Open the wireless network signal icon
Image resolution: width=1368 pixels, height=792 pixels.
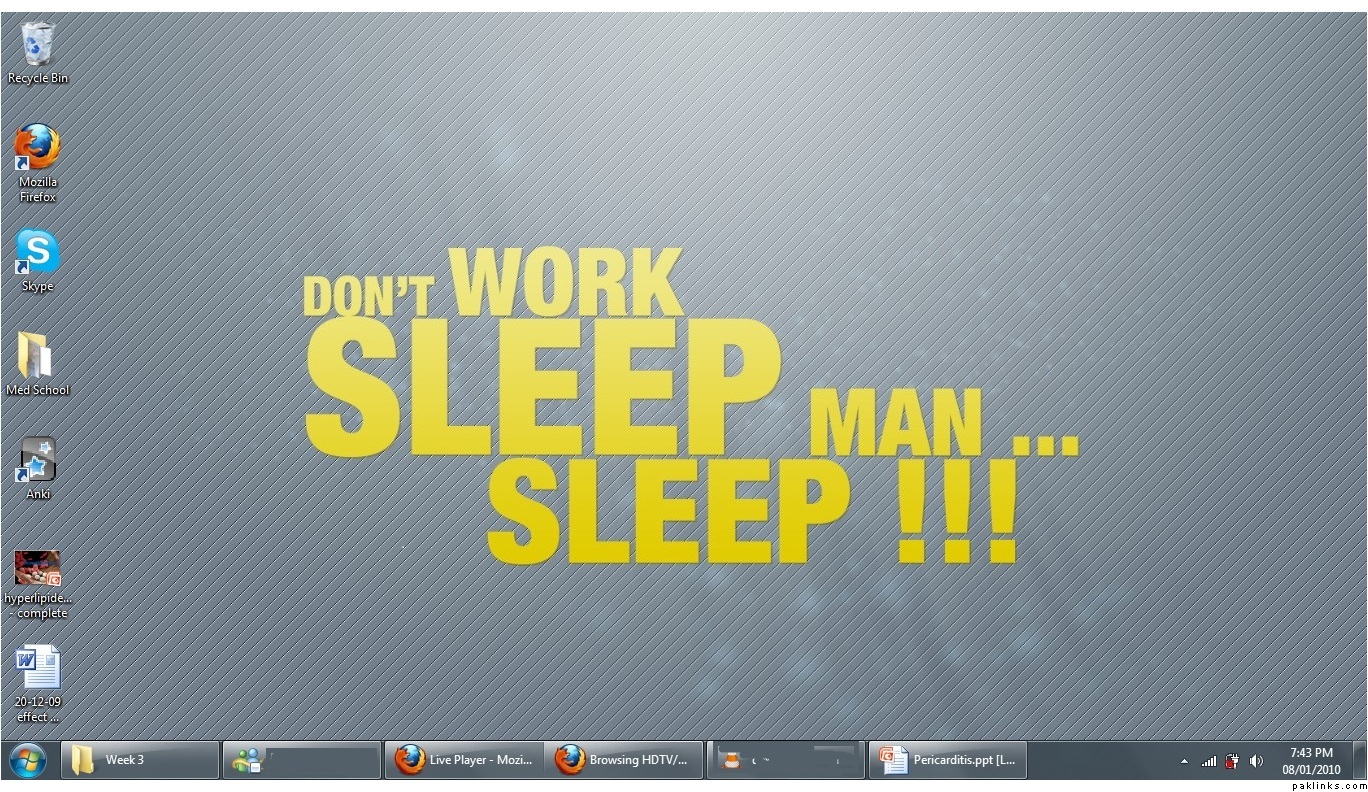1209,761
